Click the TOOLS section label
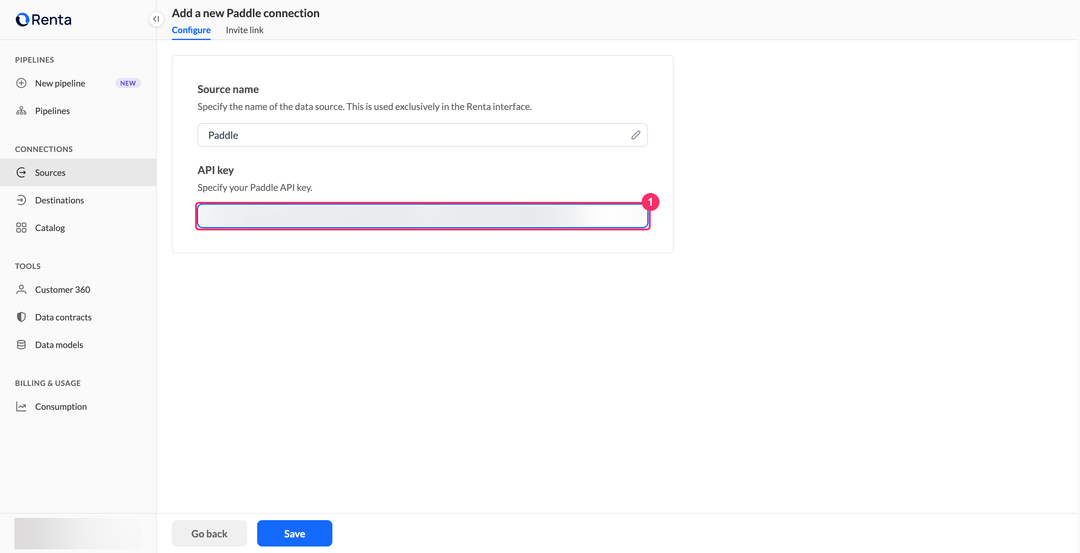The width and height of the screenshot is (1080, 553). [x=28, y=267]
